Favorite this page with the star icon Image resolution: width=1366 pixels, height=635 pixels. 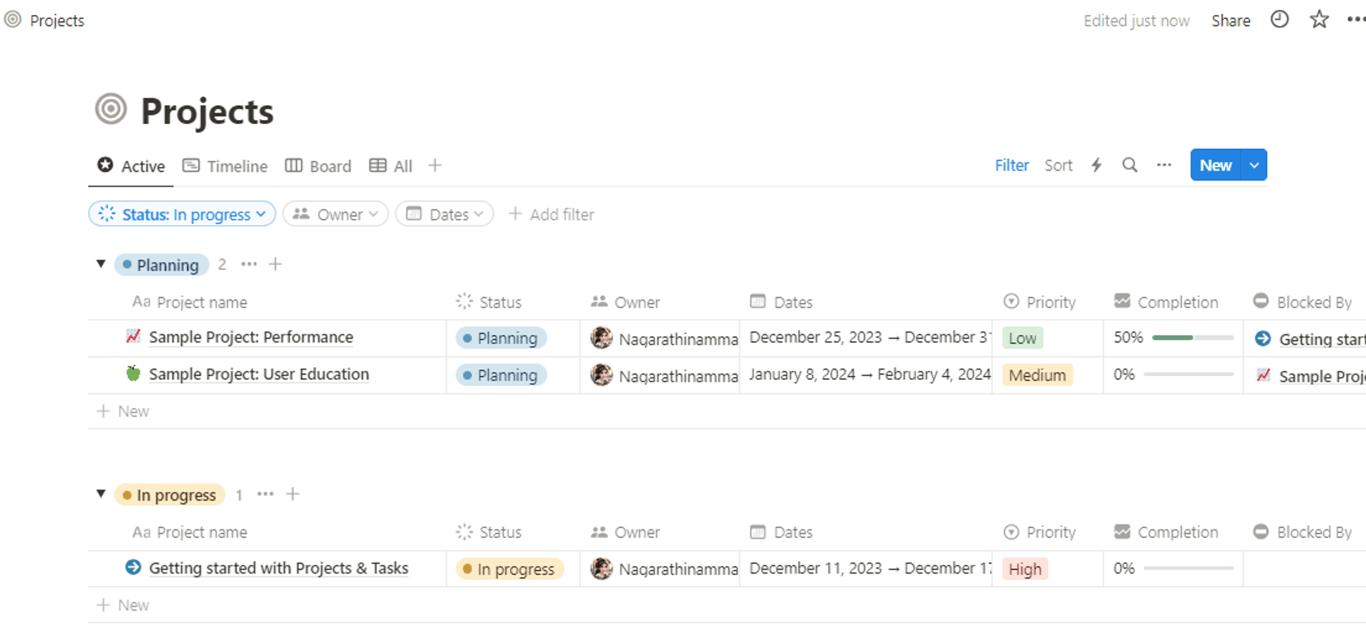pyautogui.click(x=1319, y=20)
